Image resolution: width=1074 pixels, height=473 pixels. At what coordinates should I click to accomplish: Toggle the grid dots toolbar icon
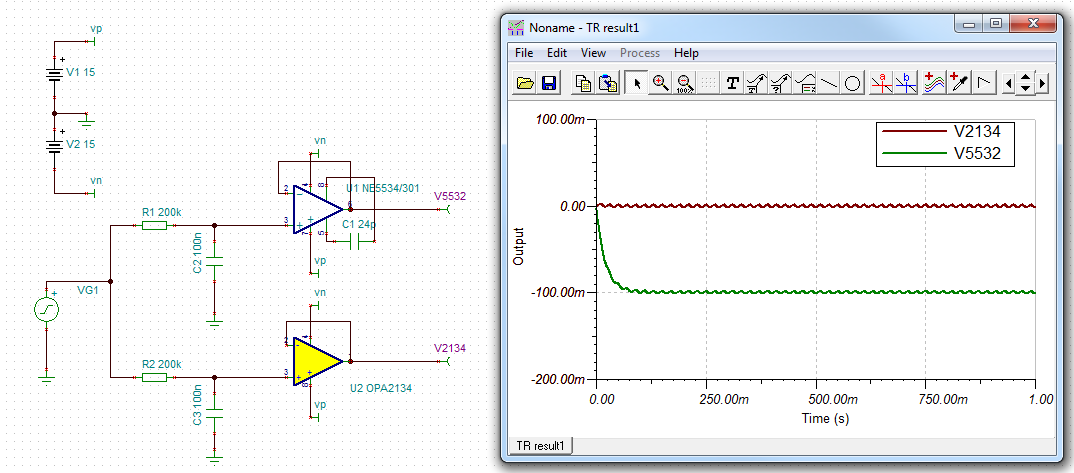(x=708, y=83)
